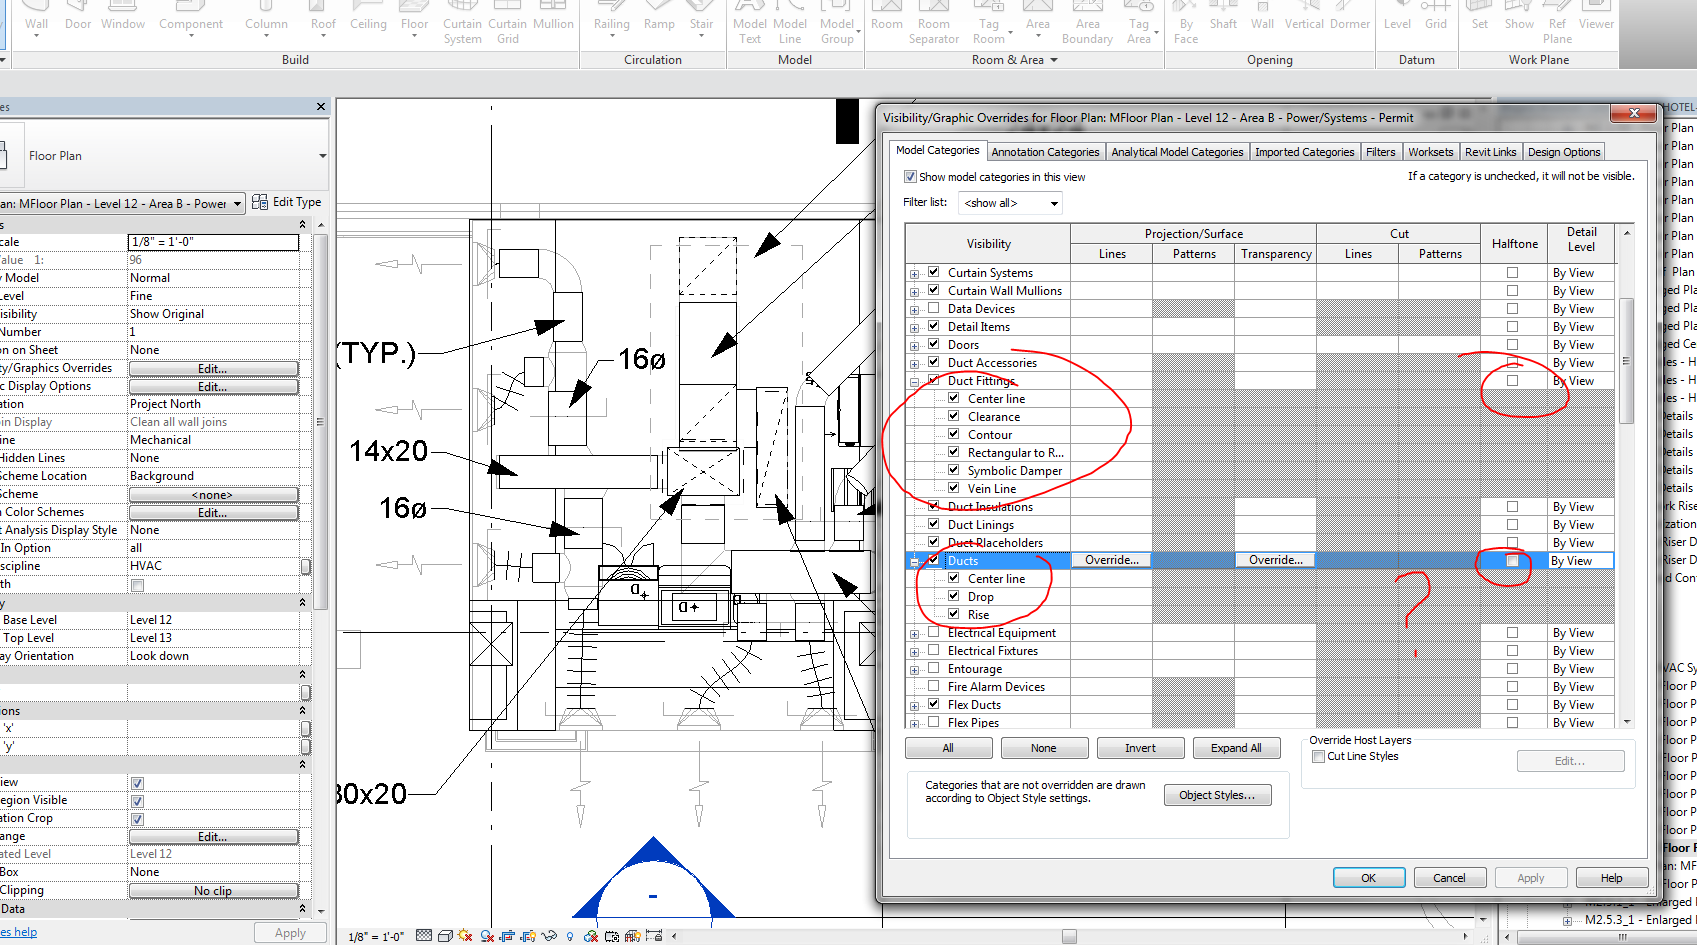This screenshot has width=1697, height=945.
Task: Collapse the Duct Fittings subcategories
Action: (913, 381)
